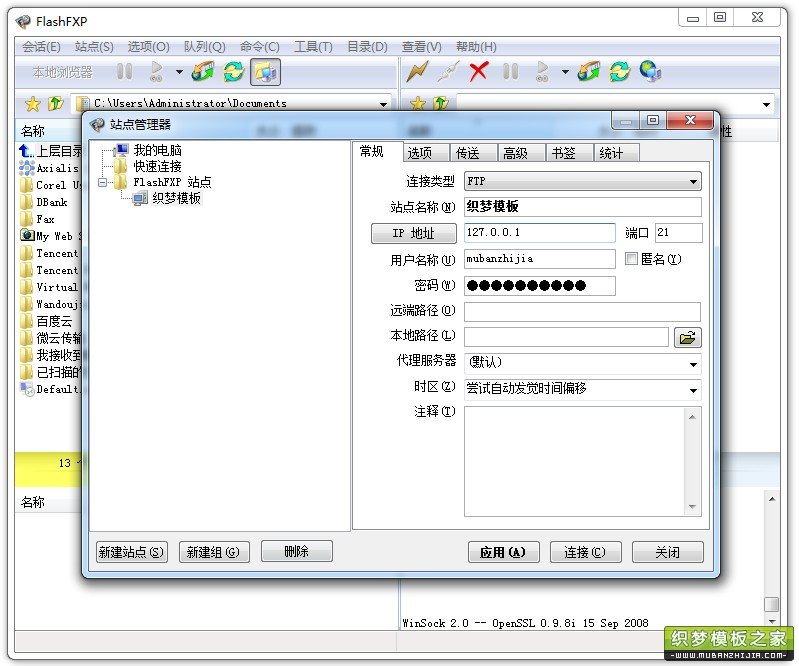
Task: Click the 连接(C) button
Action: point(585,552)
